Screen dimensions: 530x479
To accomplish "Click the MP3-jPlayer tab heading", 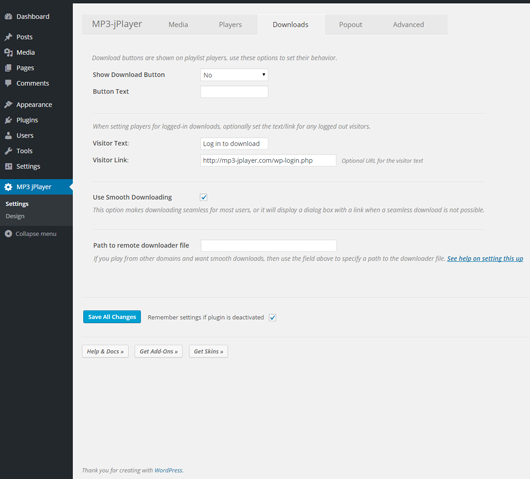I will tap(117, 24).
